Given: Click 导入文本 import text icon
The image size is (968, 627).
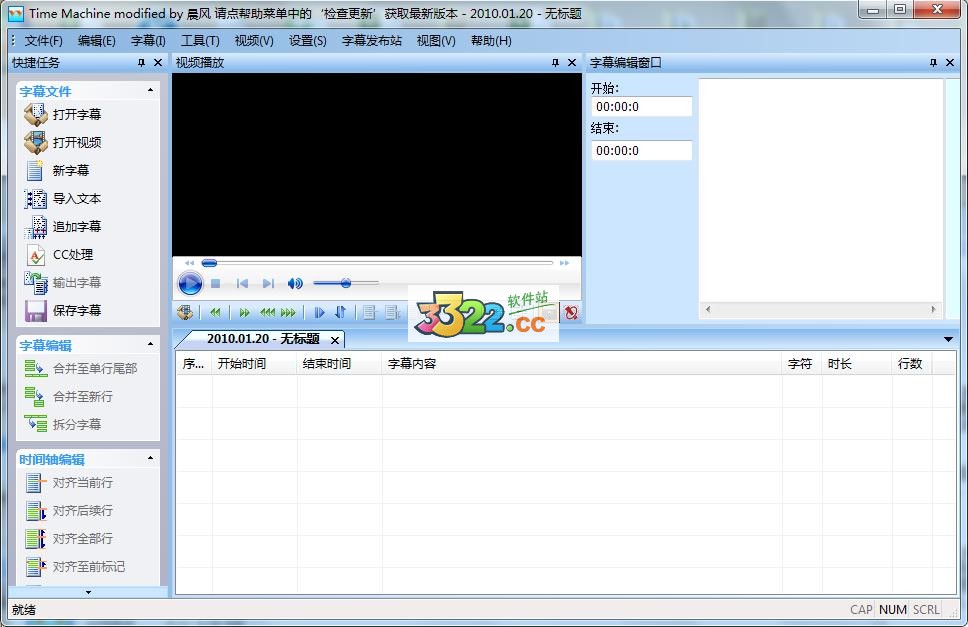Looking at the screenshot, I should point(36,198).
